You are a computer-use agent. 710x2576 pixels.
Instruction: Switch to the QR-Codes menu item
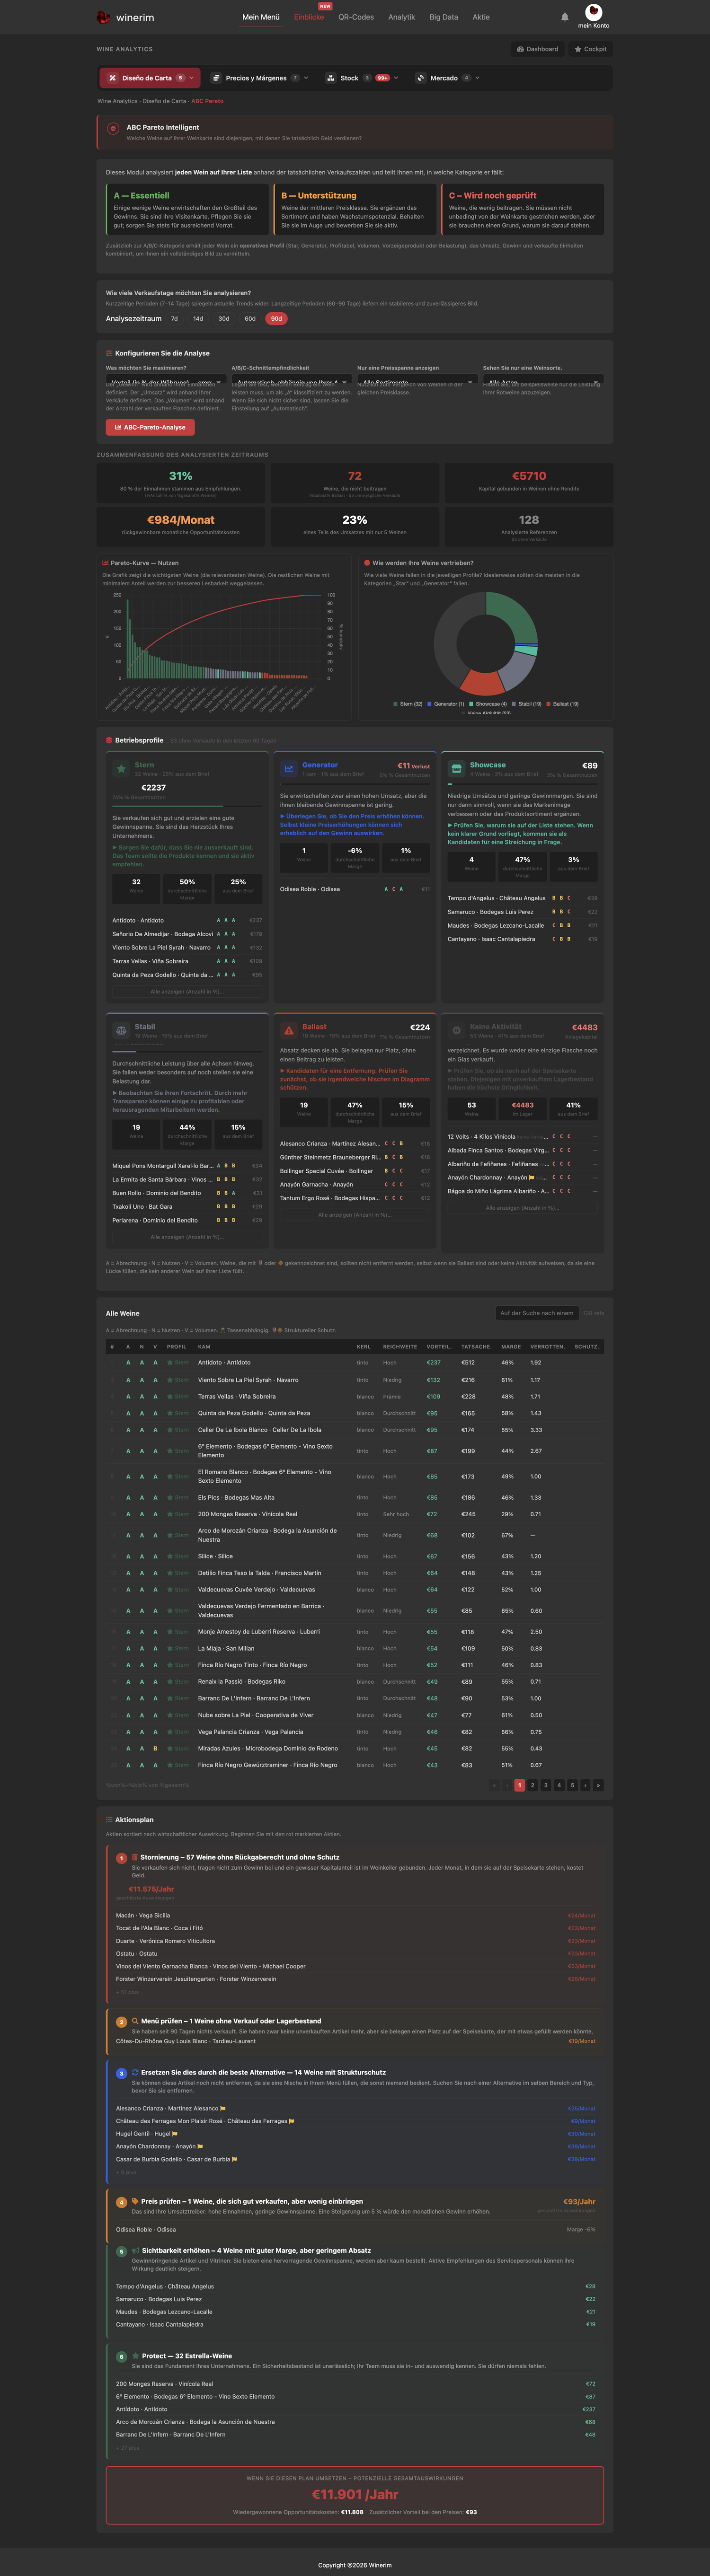pos(356,17)
